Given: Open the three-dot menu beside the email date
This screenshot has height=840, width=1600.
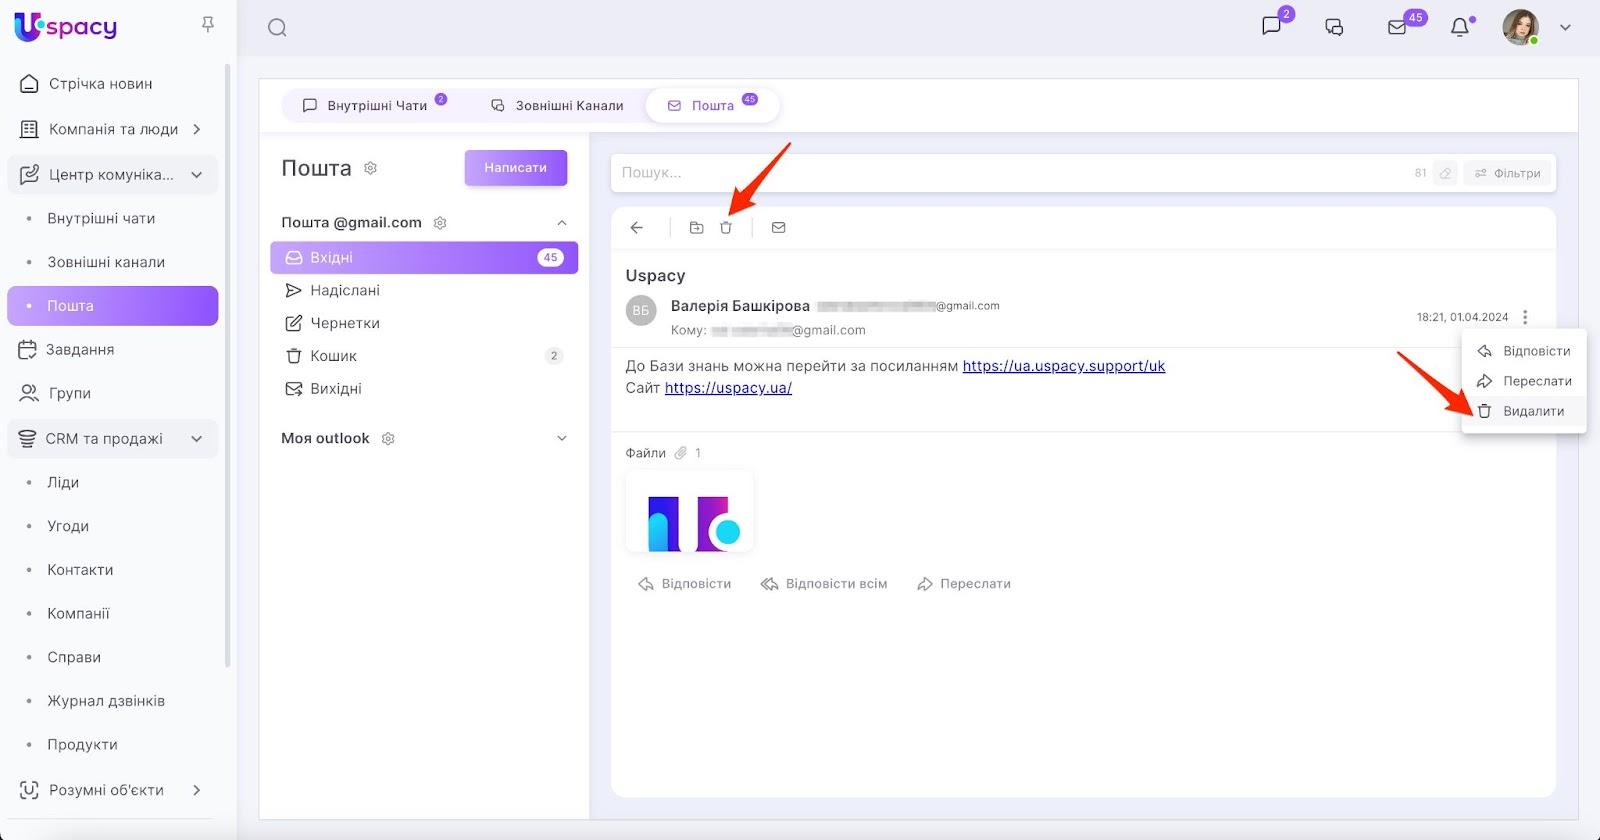Looking at the screenshot, I should point(1525,317).
